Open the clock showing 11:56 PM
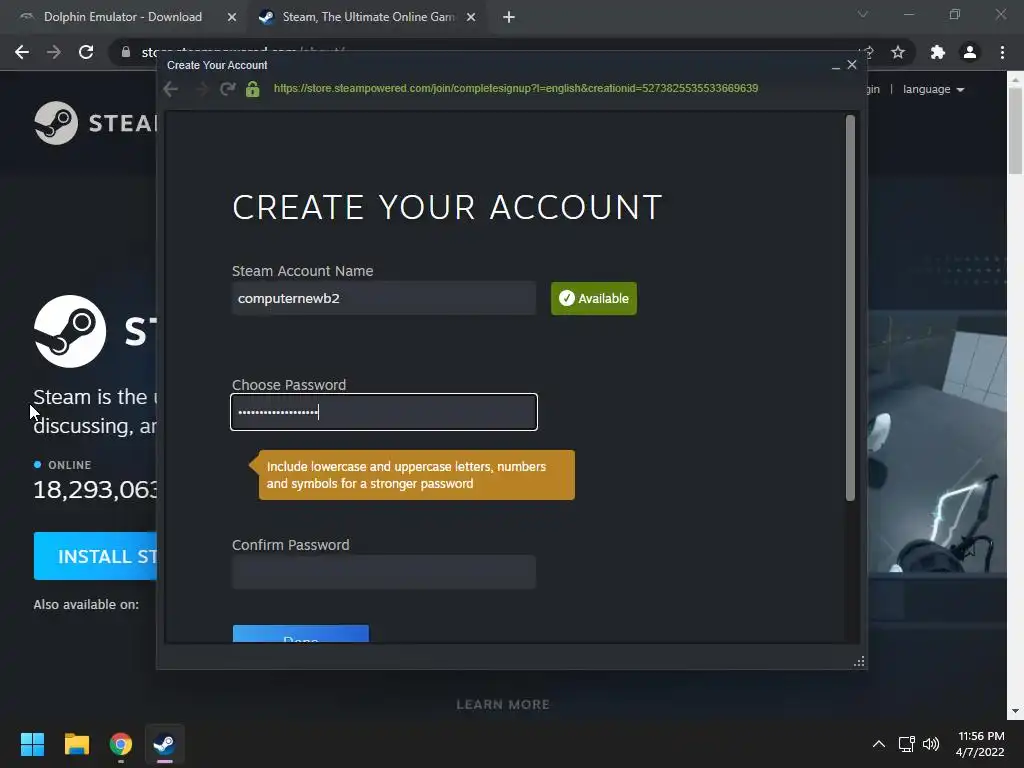Viewport: 1024px width, 768px height. tap(980, 744)
